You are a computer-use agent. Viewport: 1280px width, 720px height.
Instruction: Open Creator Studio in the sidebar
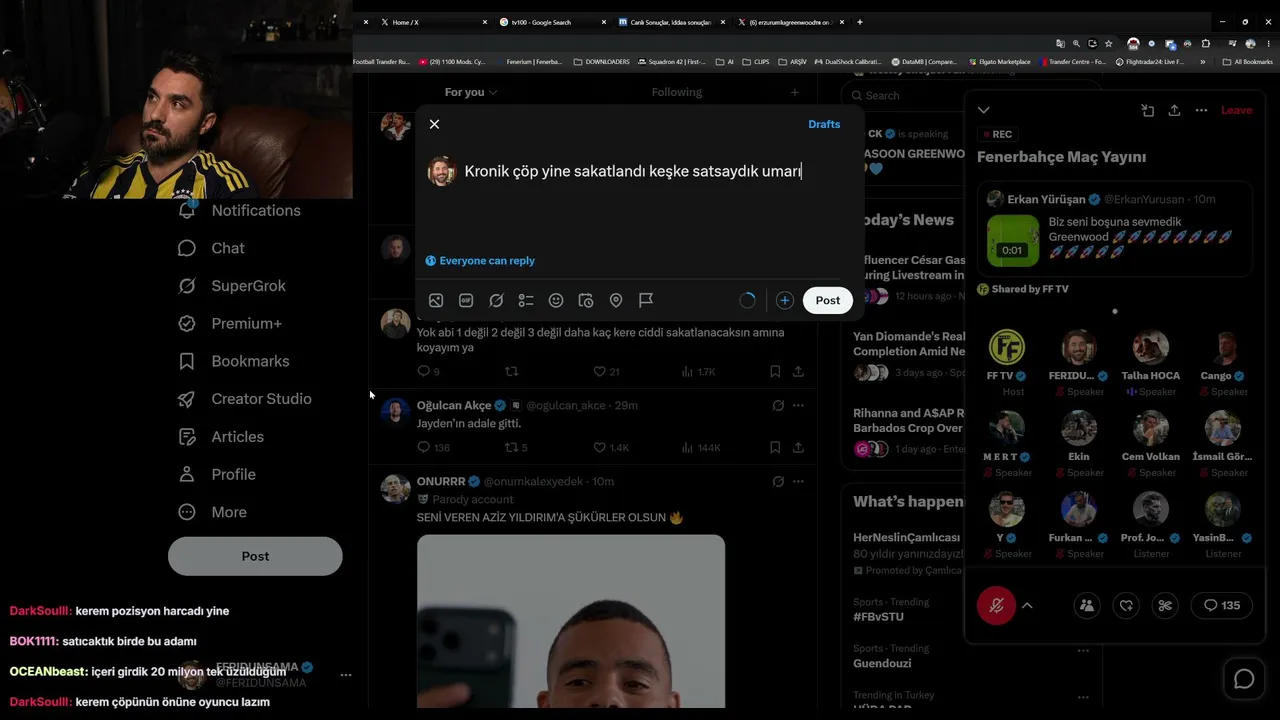[x=245, y=399]
